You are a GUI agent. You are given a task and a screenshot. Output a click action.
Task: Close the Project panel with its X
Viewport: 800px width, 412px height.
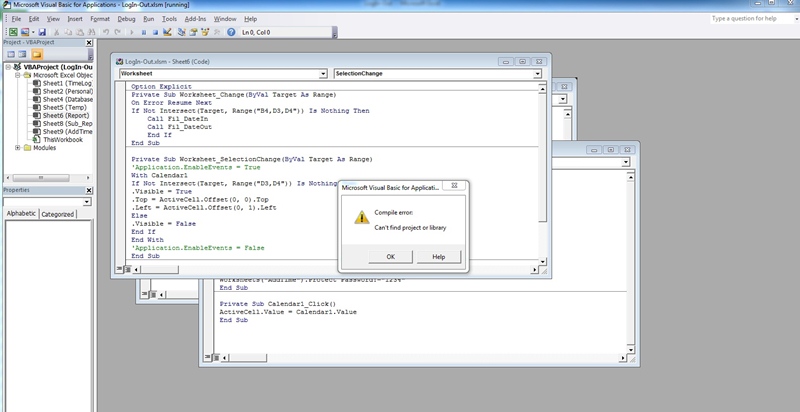pyautogui.click(x=90, y=44)
